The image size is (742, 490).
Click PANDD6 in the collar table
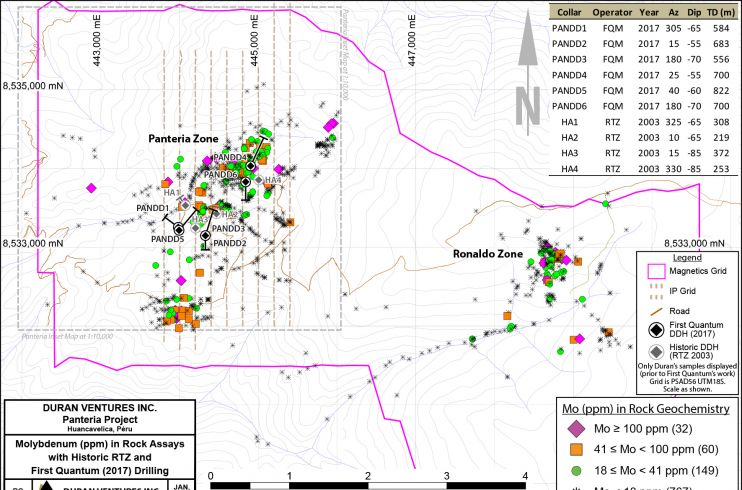tap(569, 107)
